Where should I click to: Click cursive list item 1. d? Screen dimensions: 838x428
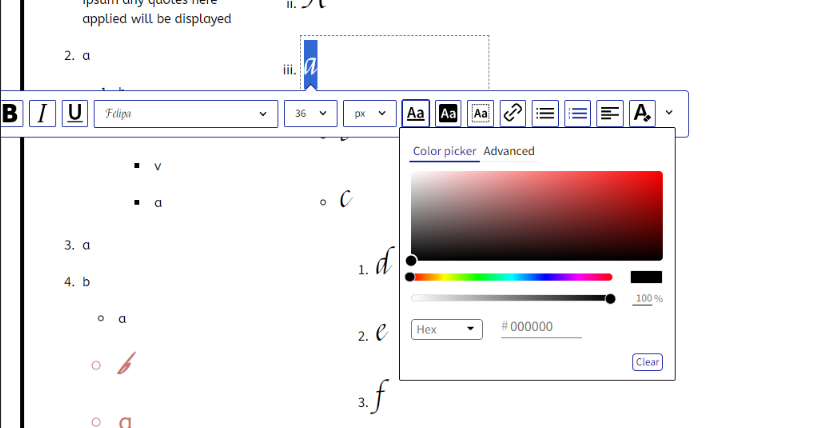(x=376, y=262)
